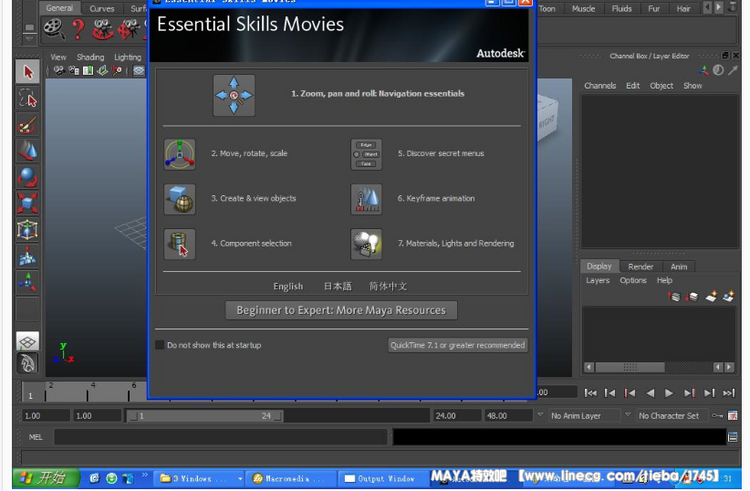Open Channel Box Object menu
This screenshot has height=491, width=750.
coord(662,86)
